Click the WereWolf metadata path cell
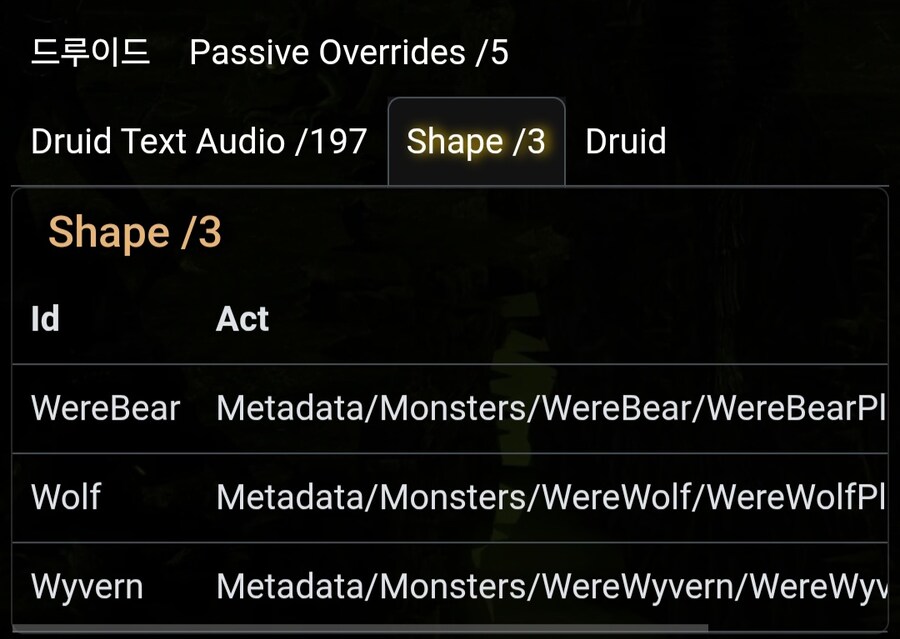The height and width of the screenshot is (639, 900). 550,497
